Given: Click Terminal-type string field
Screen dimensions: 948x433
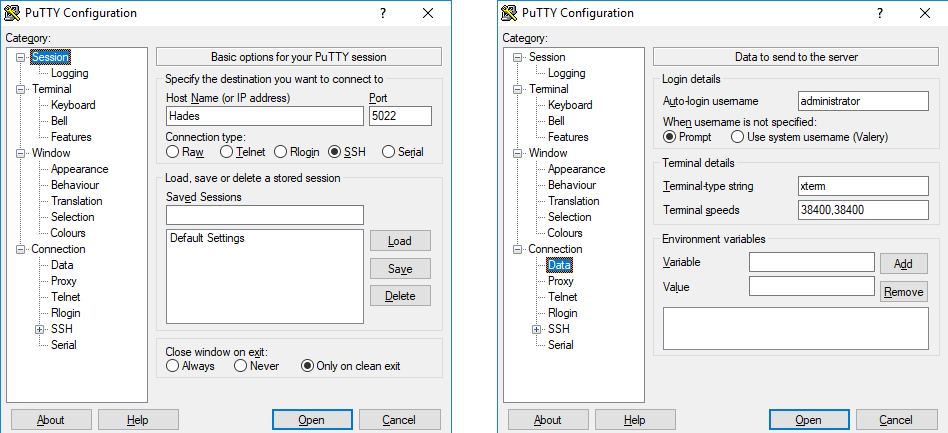Looking at the screenshot, I should 863,186.
